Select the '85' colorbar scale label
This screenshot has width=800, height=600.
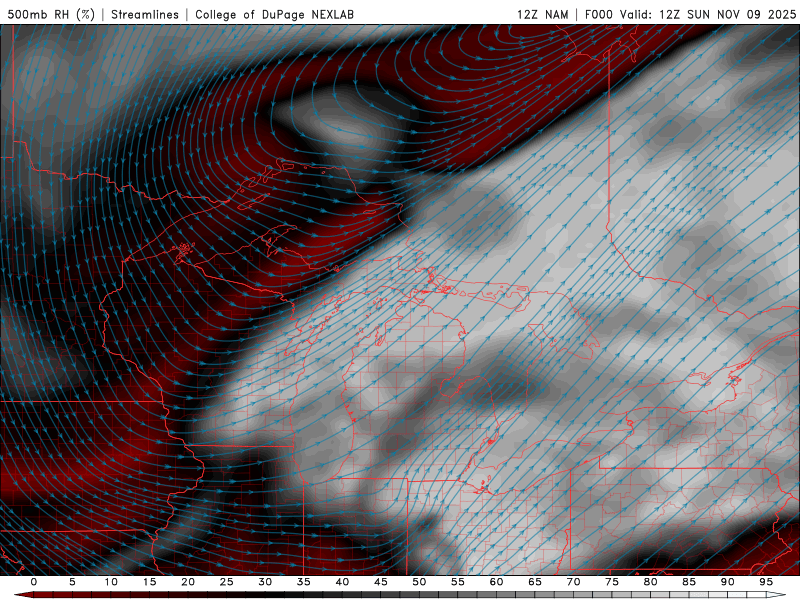pyautogui.click(x=689, y=582)
